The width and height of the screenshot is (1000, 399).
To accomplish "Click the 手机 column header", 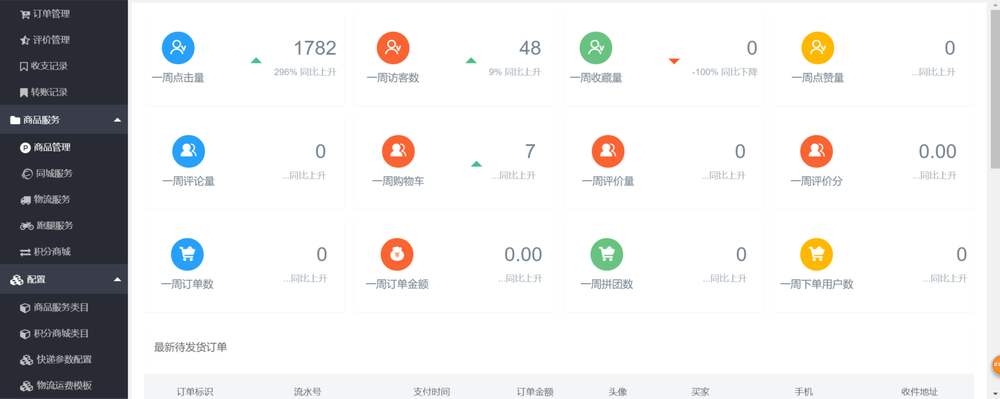I will 804,392.
